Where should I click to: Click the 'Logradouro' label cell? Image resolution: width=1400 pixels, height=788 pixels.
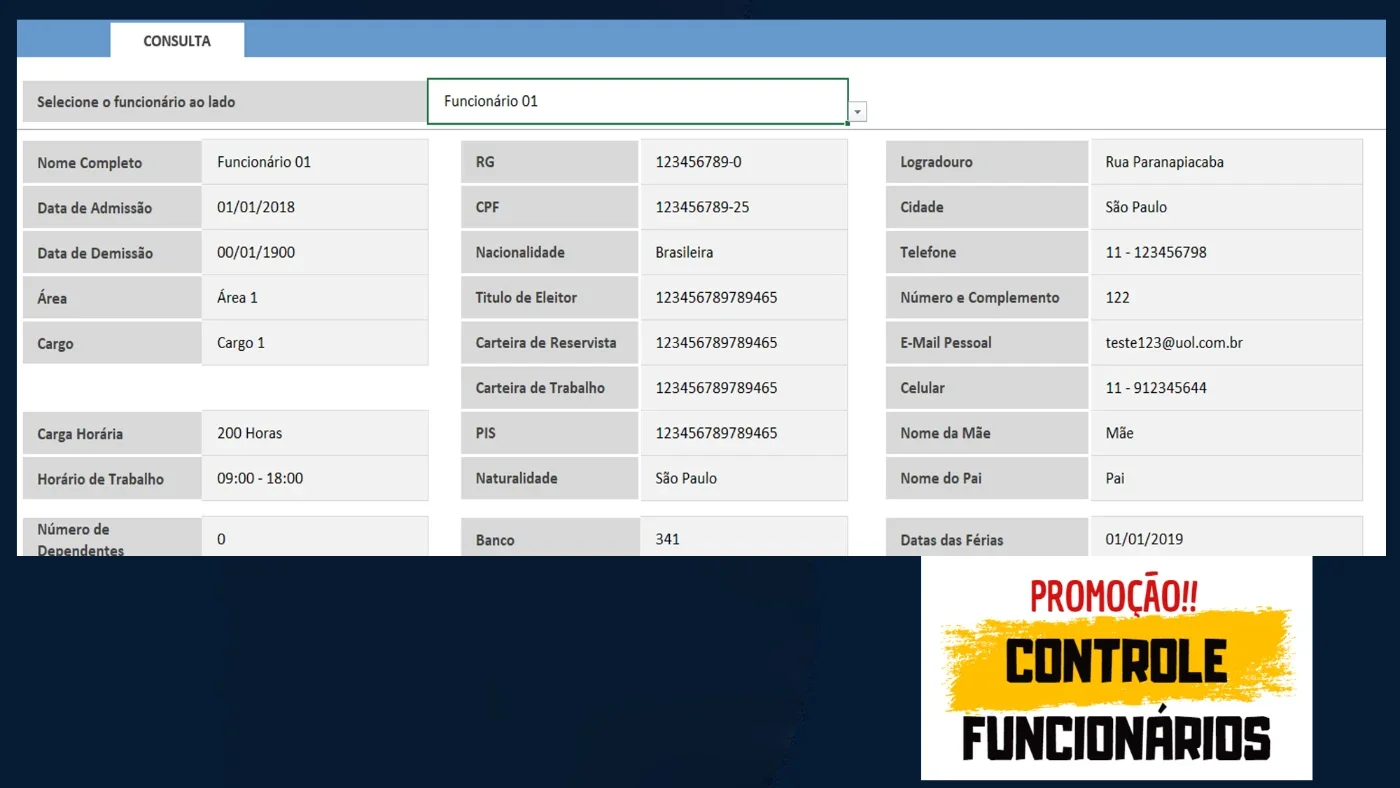[x=987, y=162]
